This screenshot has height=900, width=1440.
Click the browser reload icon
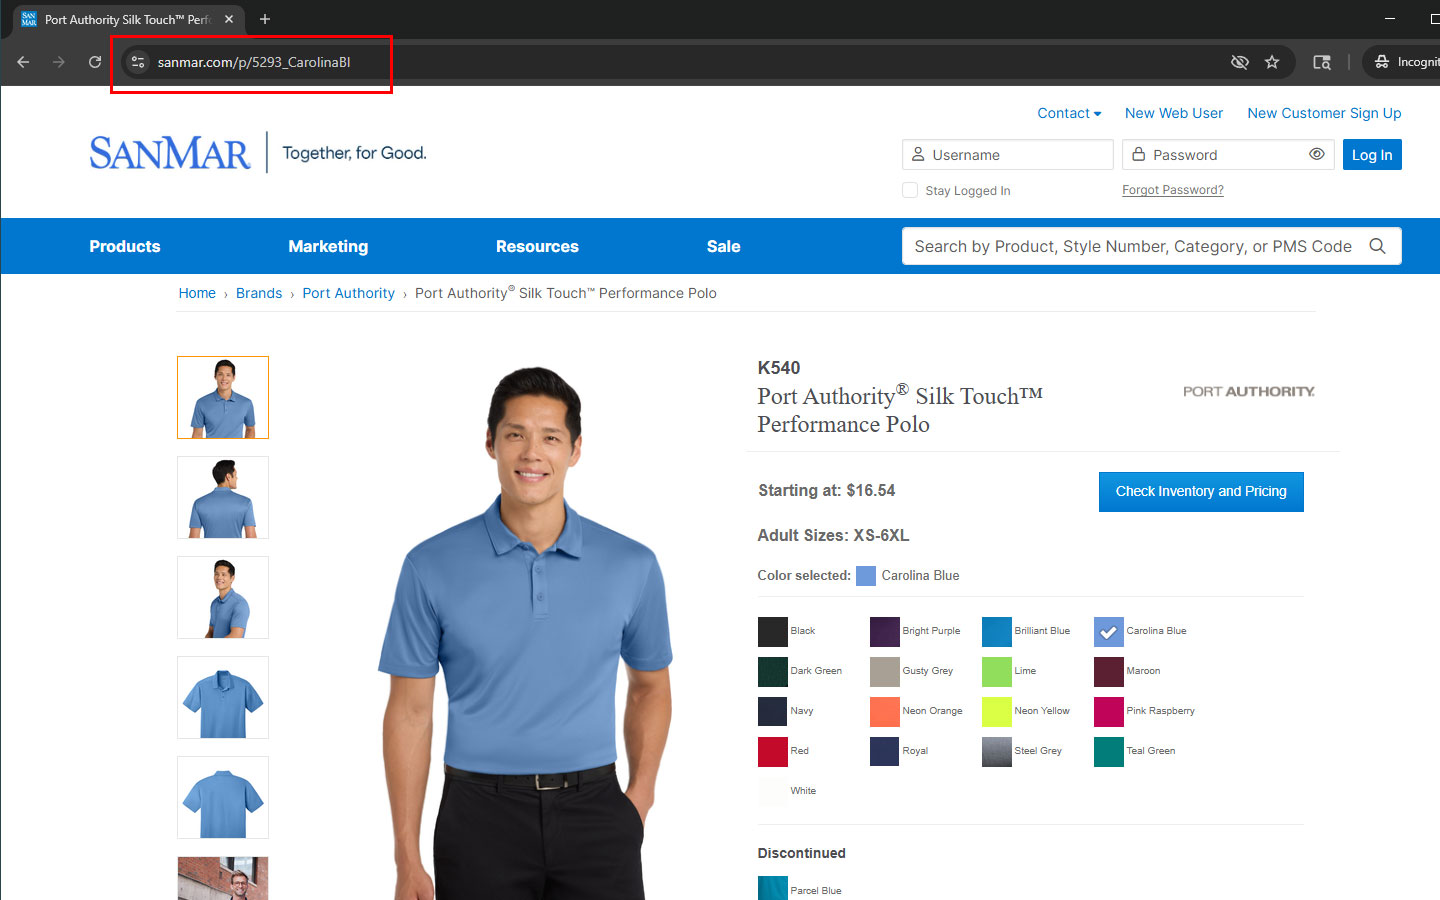[95, 62]
